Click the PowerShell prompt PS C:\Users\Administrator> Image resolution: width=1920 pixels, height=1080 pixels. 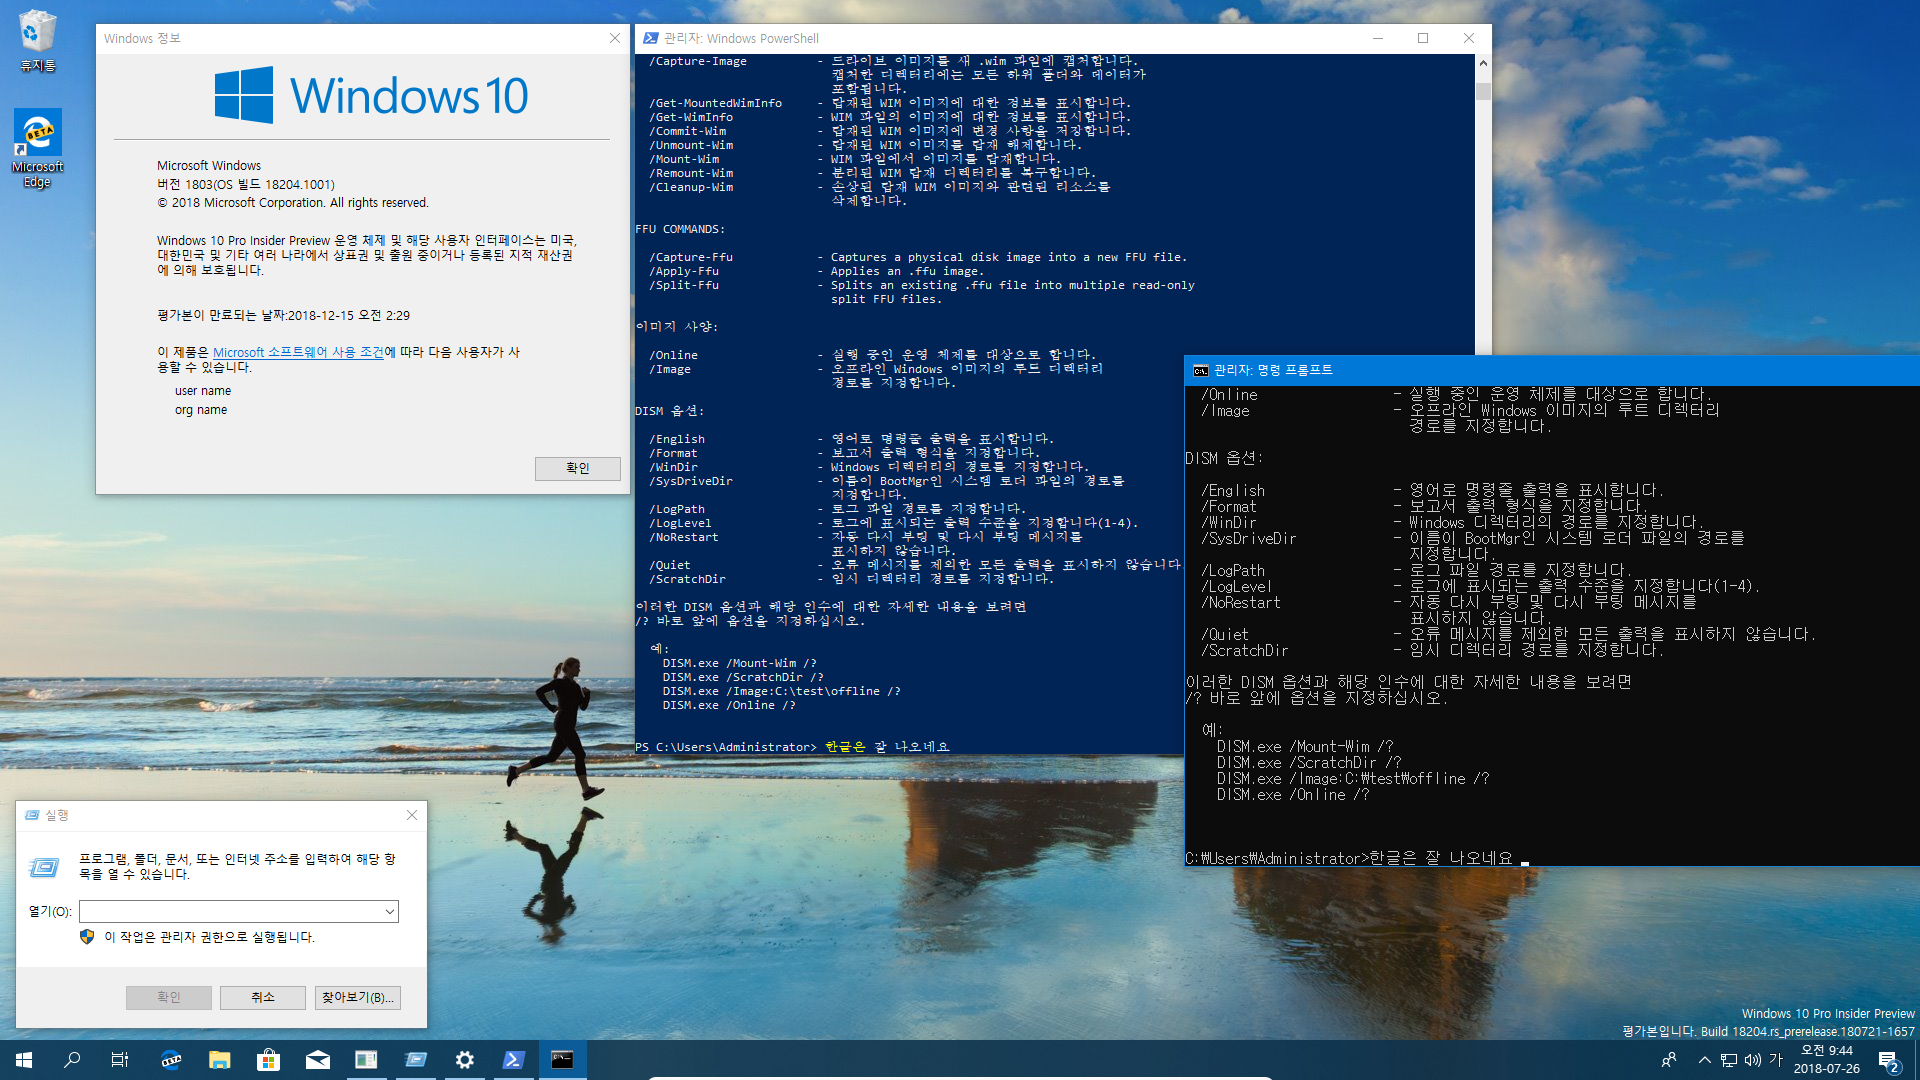coord(726,747)
